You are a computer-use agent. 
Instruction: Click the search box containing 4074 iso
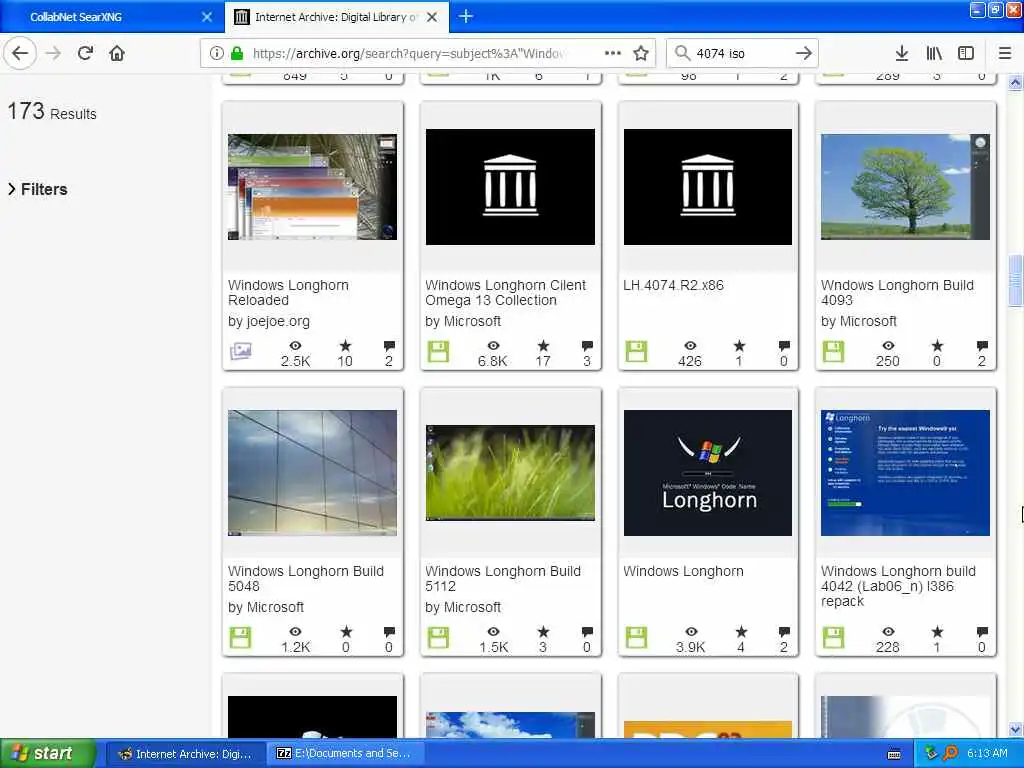pyautogui.click(x=741, y=53)
